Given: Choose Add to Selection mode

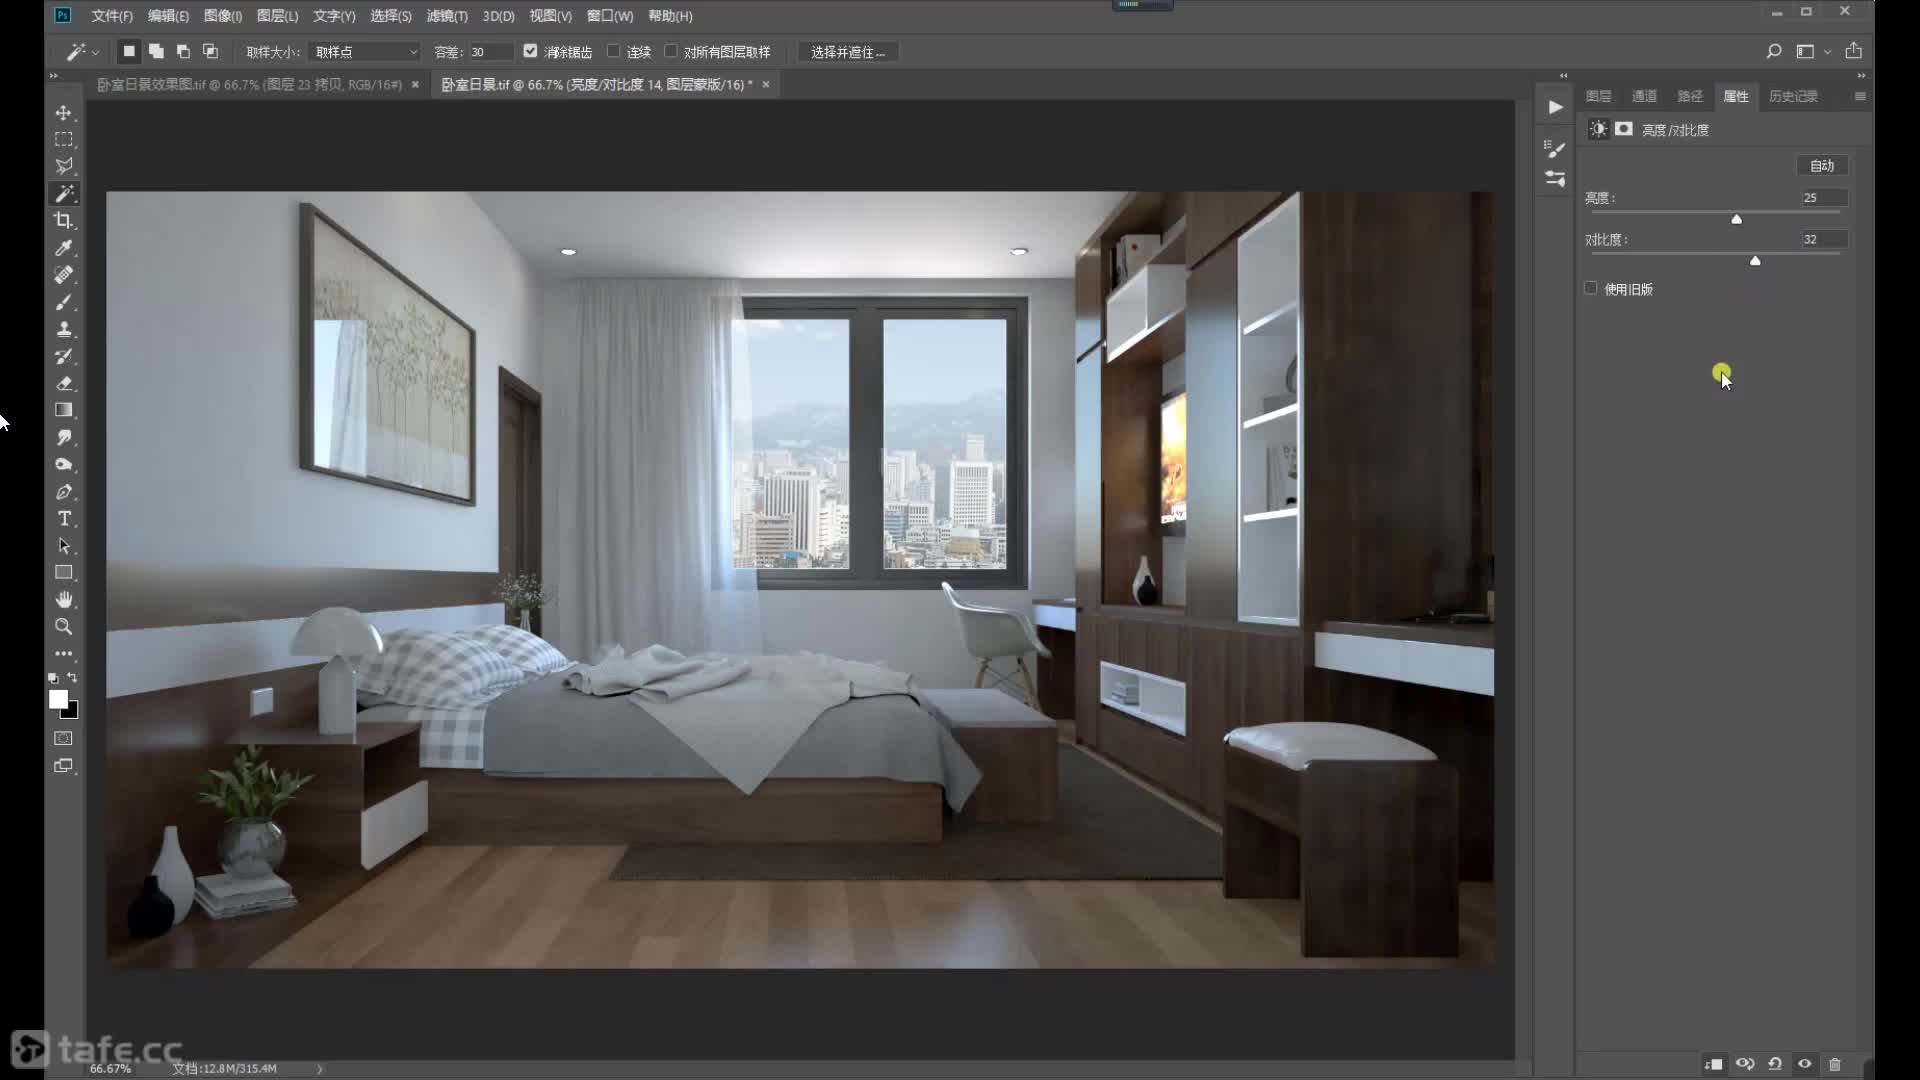Looking at the screenshot, I should [156, 51].
